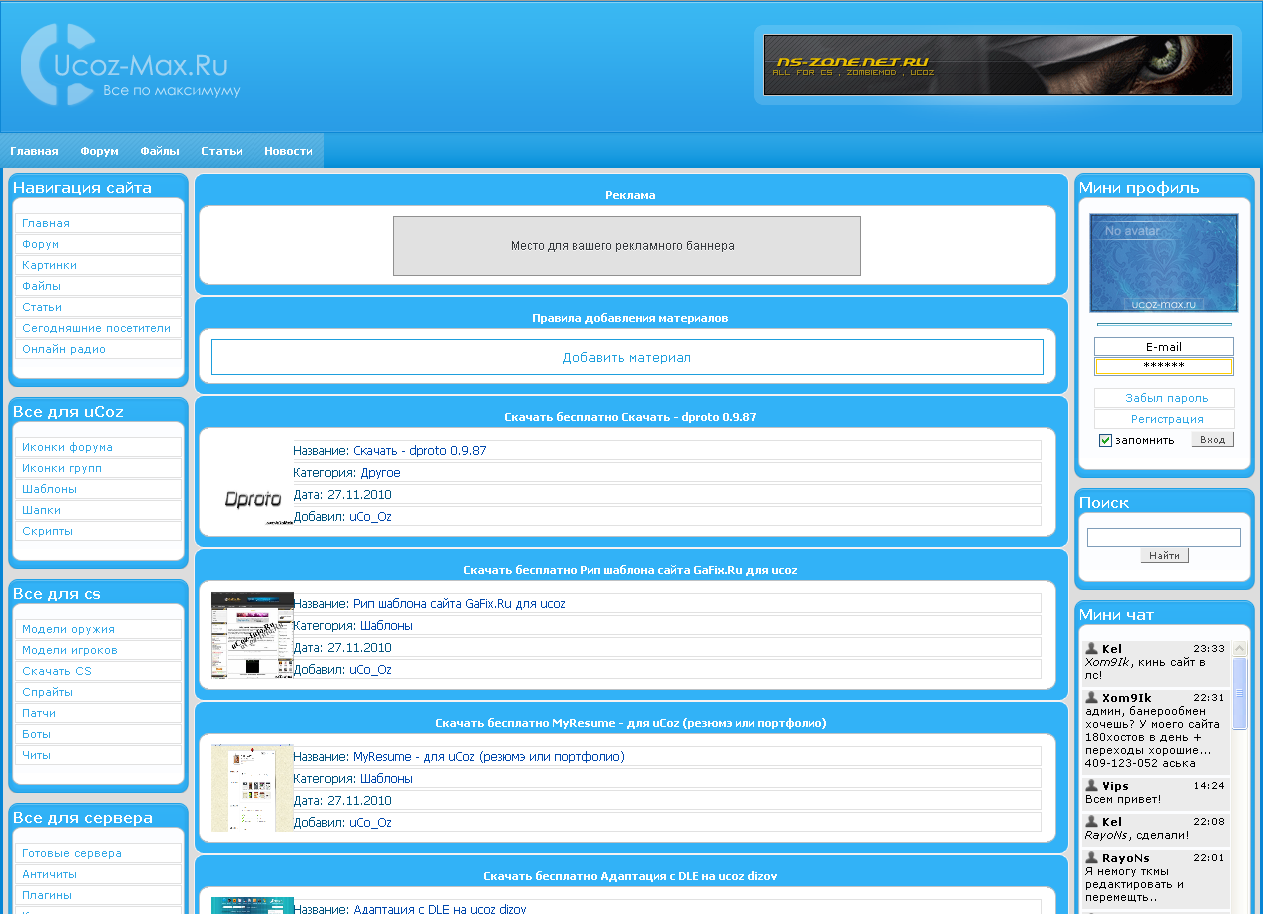Open the ns-zone.net.ru banner
The height and width of the screenshot is (914, 1263).
click(997, 65)
